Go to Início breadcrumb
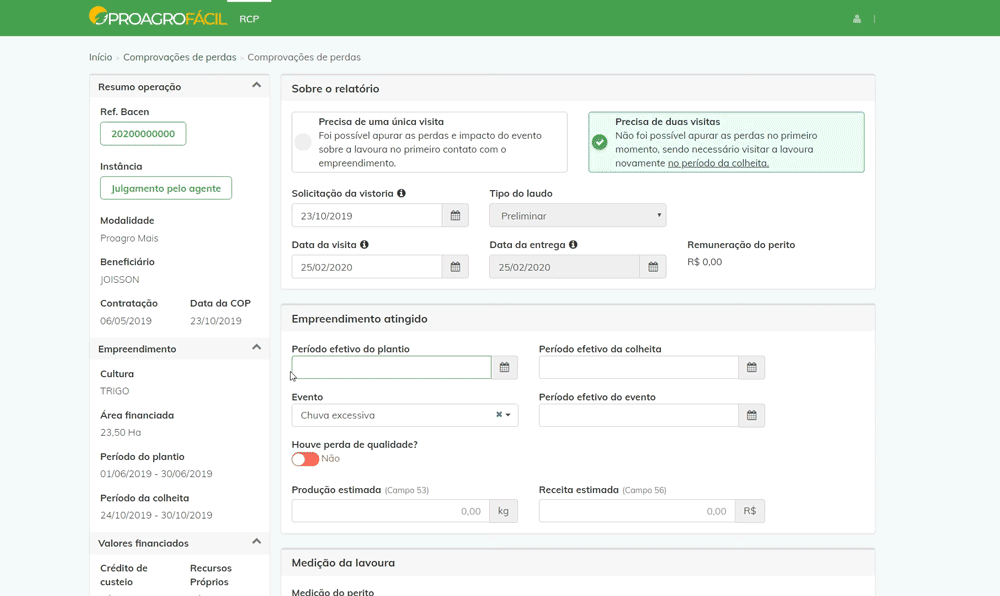This screenshot has width=1000, height=596. [101, 57]
